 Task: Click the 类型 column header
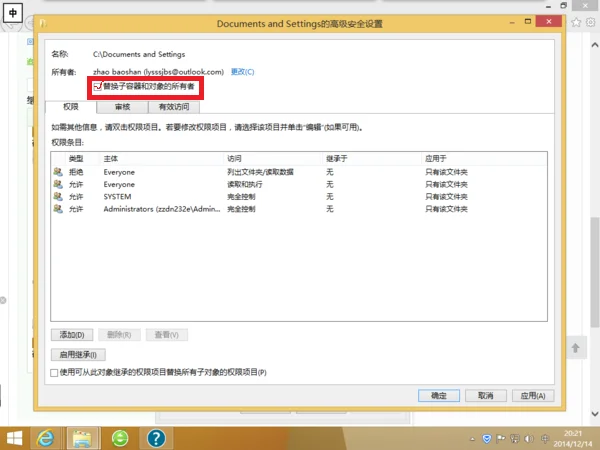pyautogui.click(x=76, y=158)
